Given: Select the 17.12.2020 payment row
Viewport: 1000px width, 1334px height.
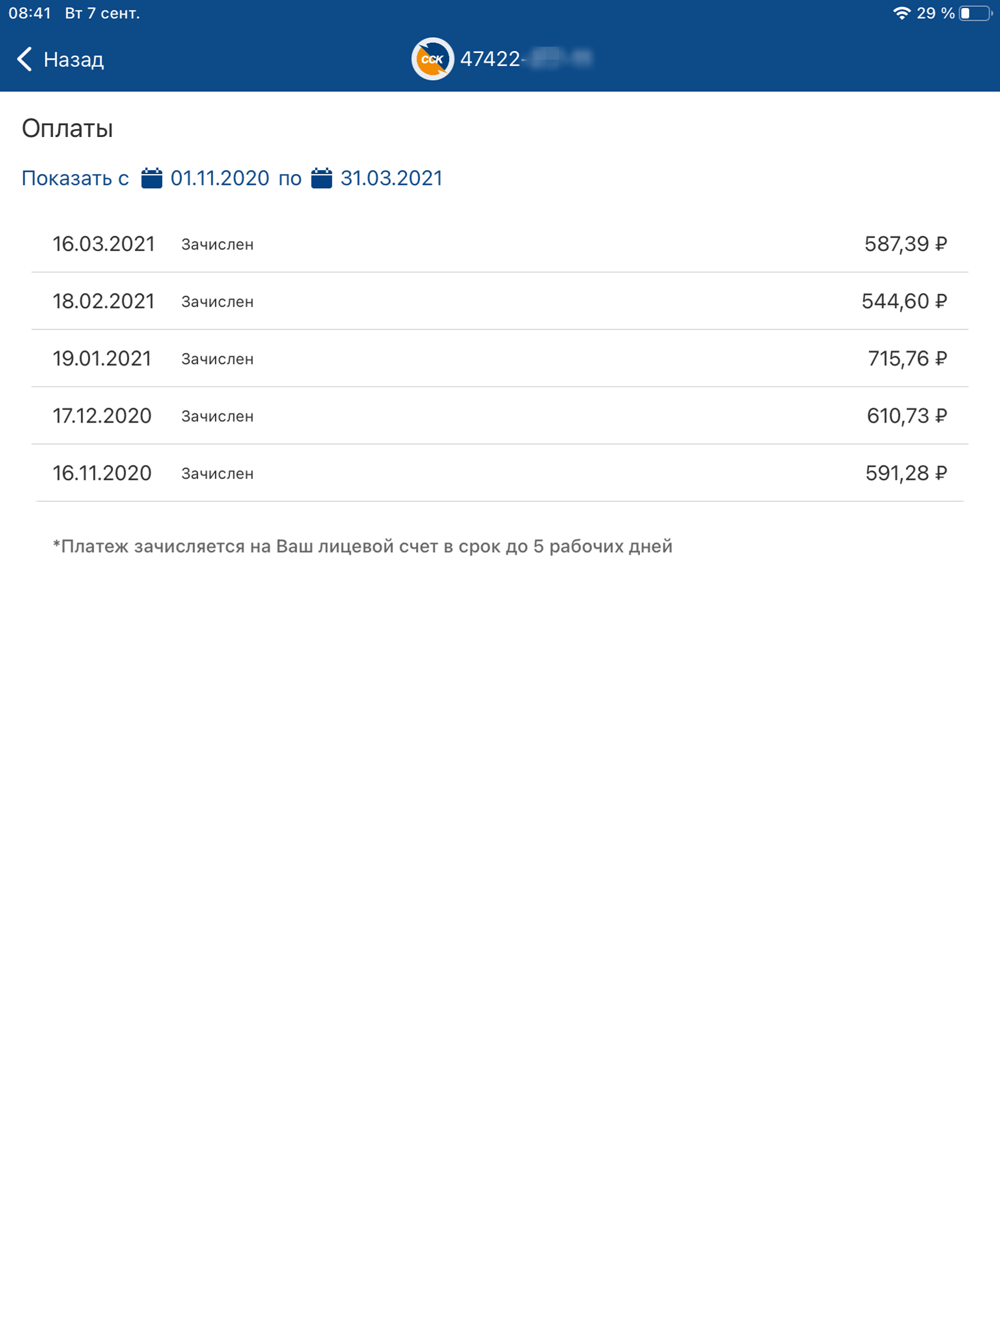Looking at the screenshot, I should click(x=500, y=415).
